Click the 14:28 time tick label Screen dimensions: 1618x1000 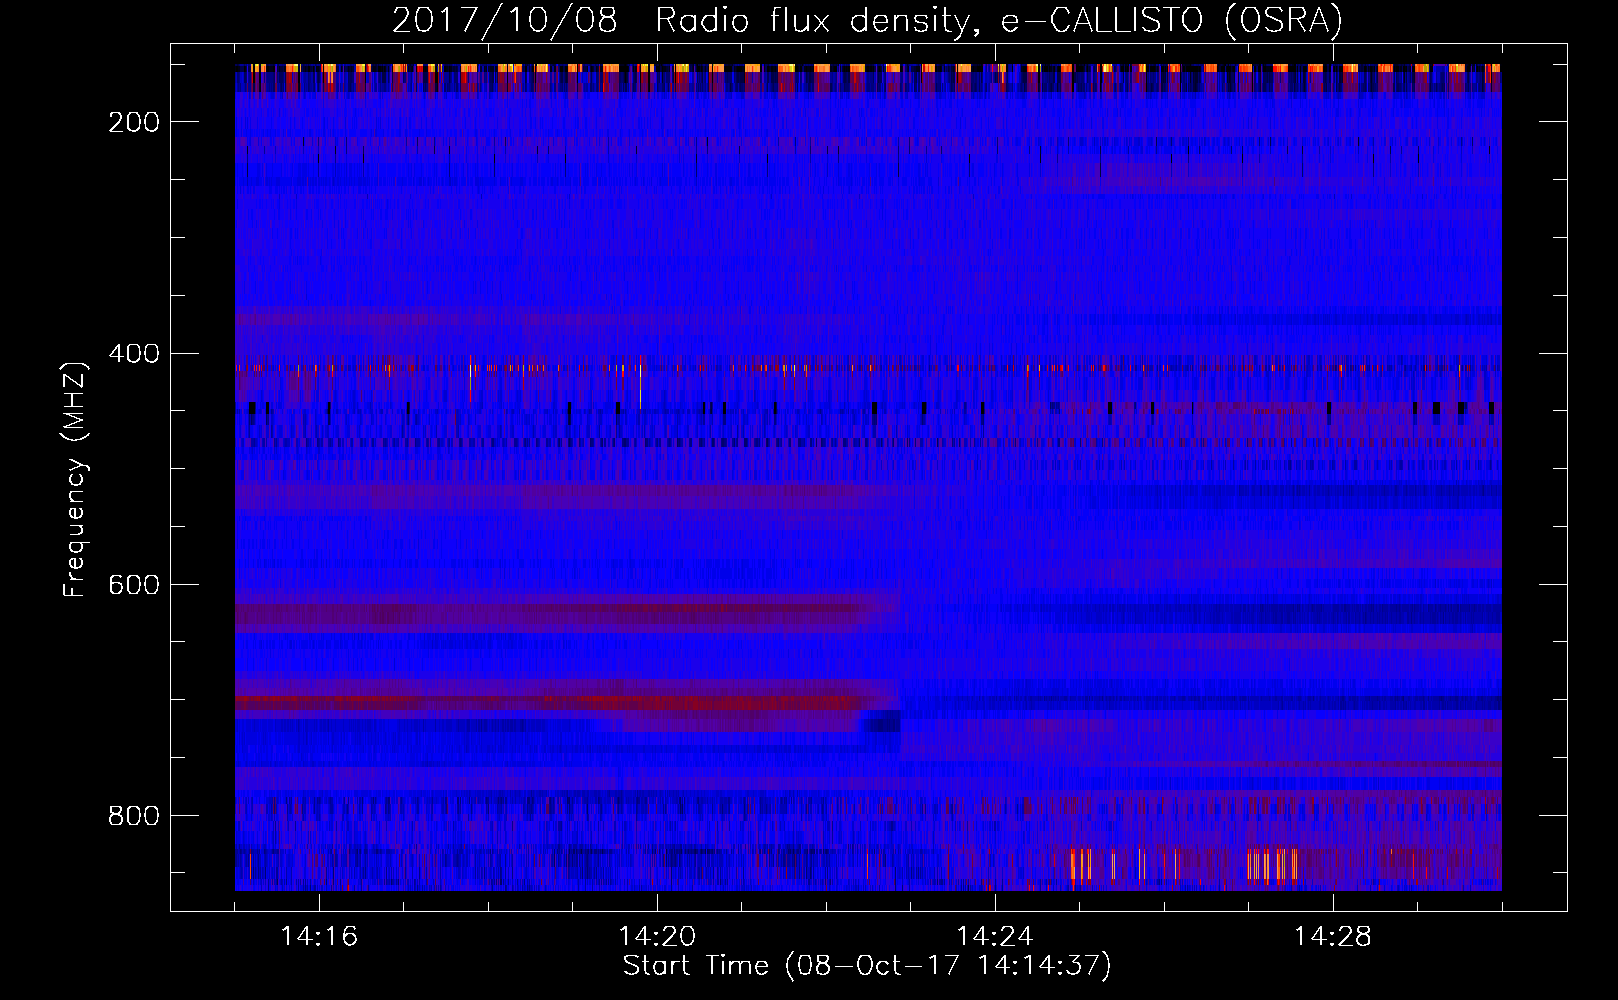click(x=1333, y=936)
